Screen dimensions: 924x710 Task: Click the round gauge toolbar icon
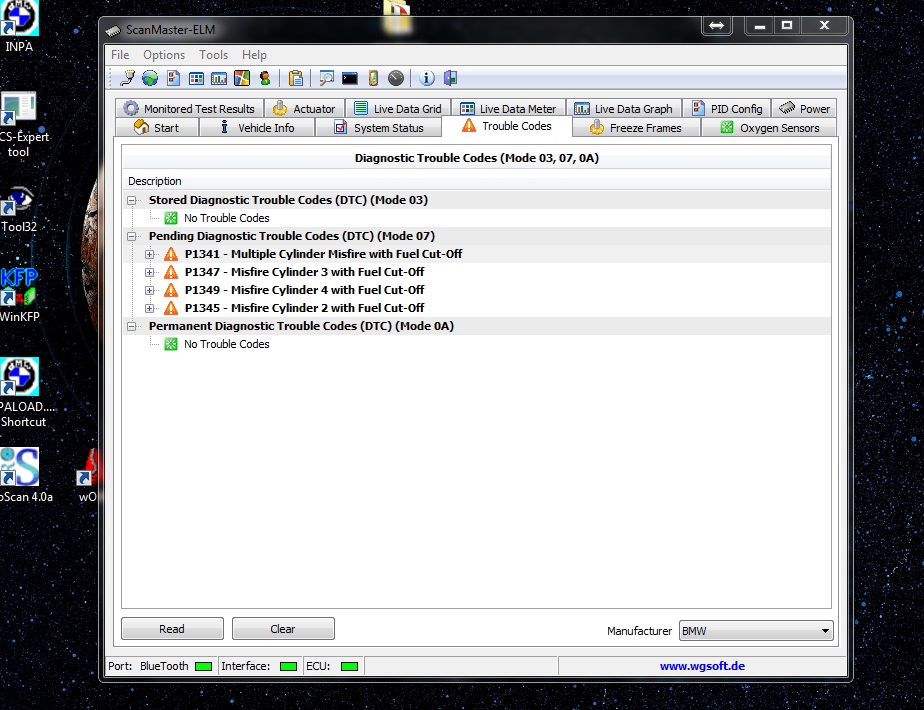coord(396,78)
